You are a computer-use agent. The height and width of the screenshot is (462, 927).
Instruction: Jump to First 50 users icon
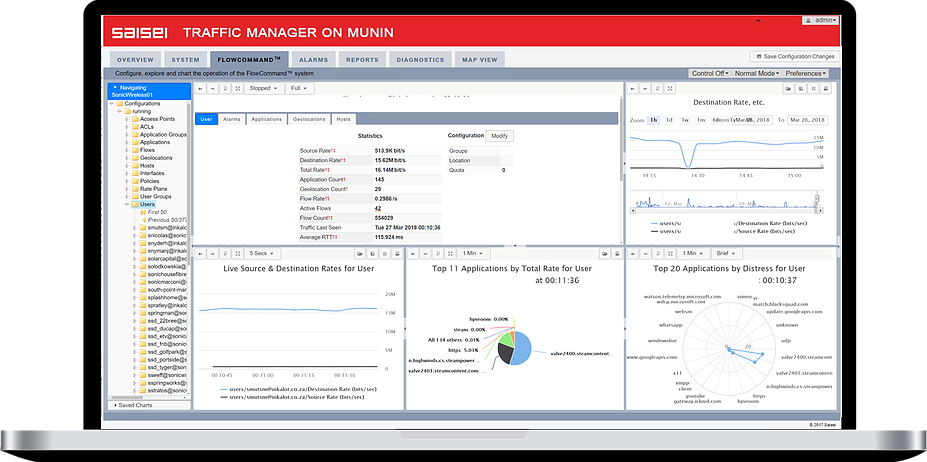tap(142, 212)
